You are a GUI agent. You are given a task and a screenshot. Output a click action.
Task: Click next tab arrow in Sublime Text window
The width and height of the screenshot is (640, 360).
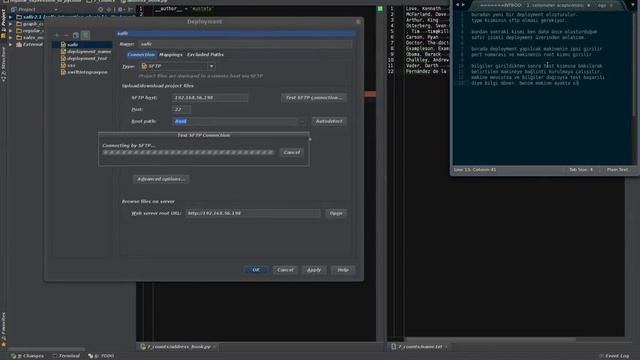tap(463, 5)
